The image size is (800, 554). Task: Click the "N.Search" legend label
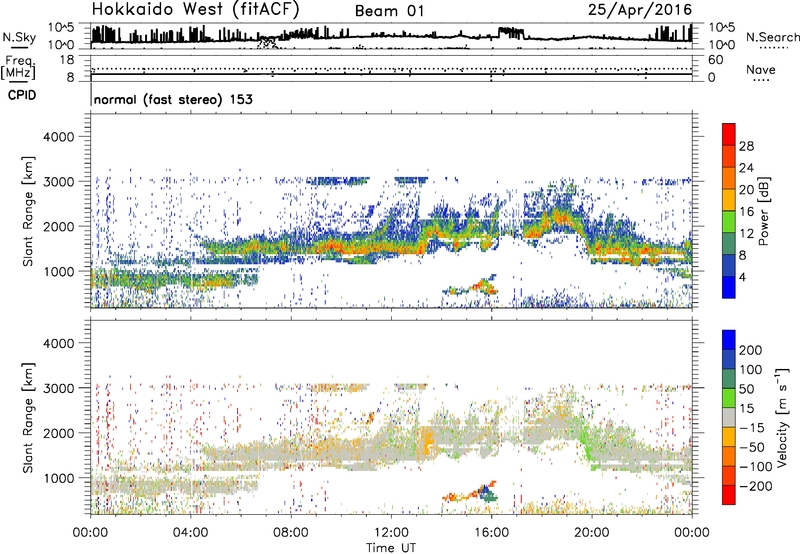[x=772, y=37]
